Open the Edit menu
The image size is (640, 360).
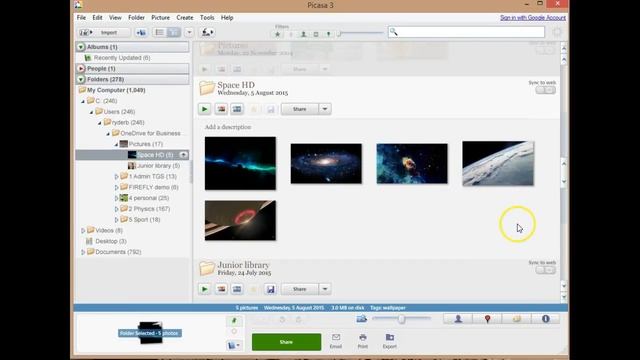(97, 18)
